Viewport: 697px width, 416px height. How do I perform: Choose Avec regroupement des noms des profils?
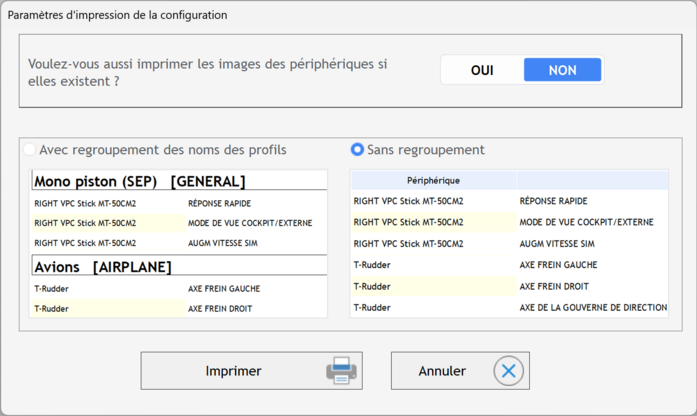(156, 150)
